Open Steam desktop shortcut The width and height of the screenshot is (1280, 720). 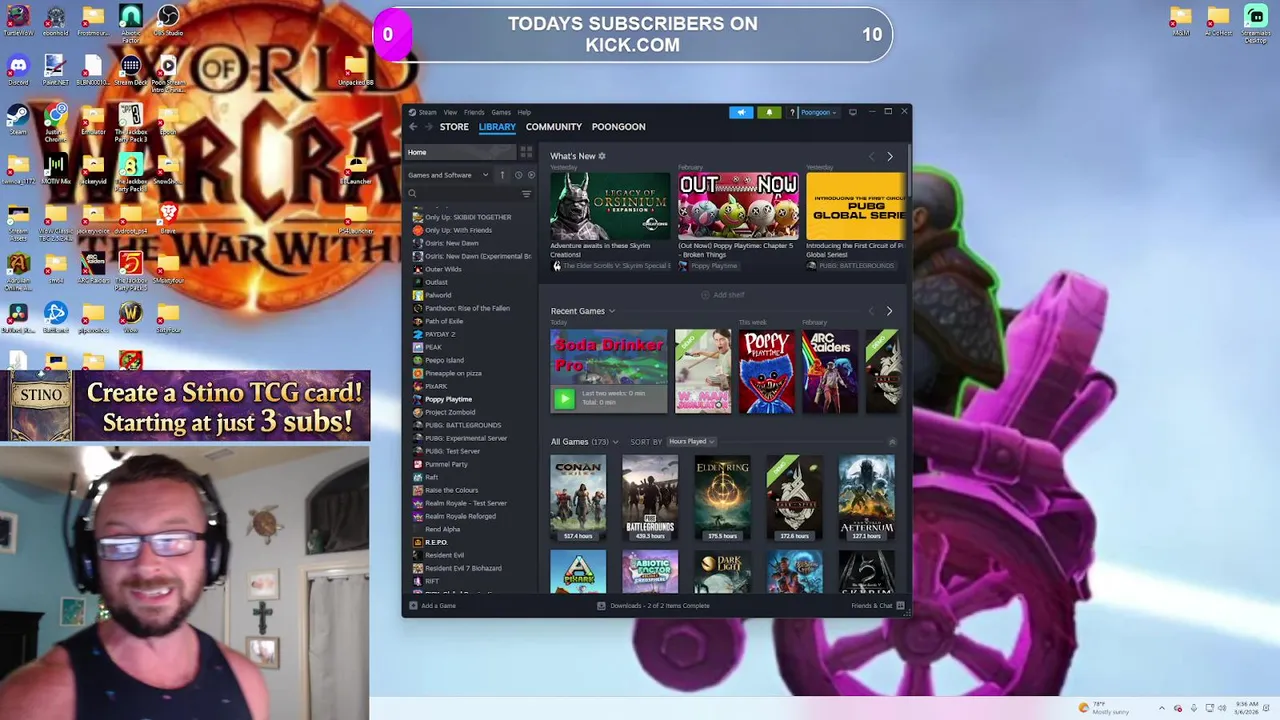click(18, 119)
